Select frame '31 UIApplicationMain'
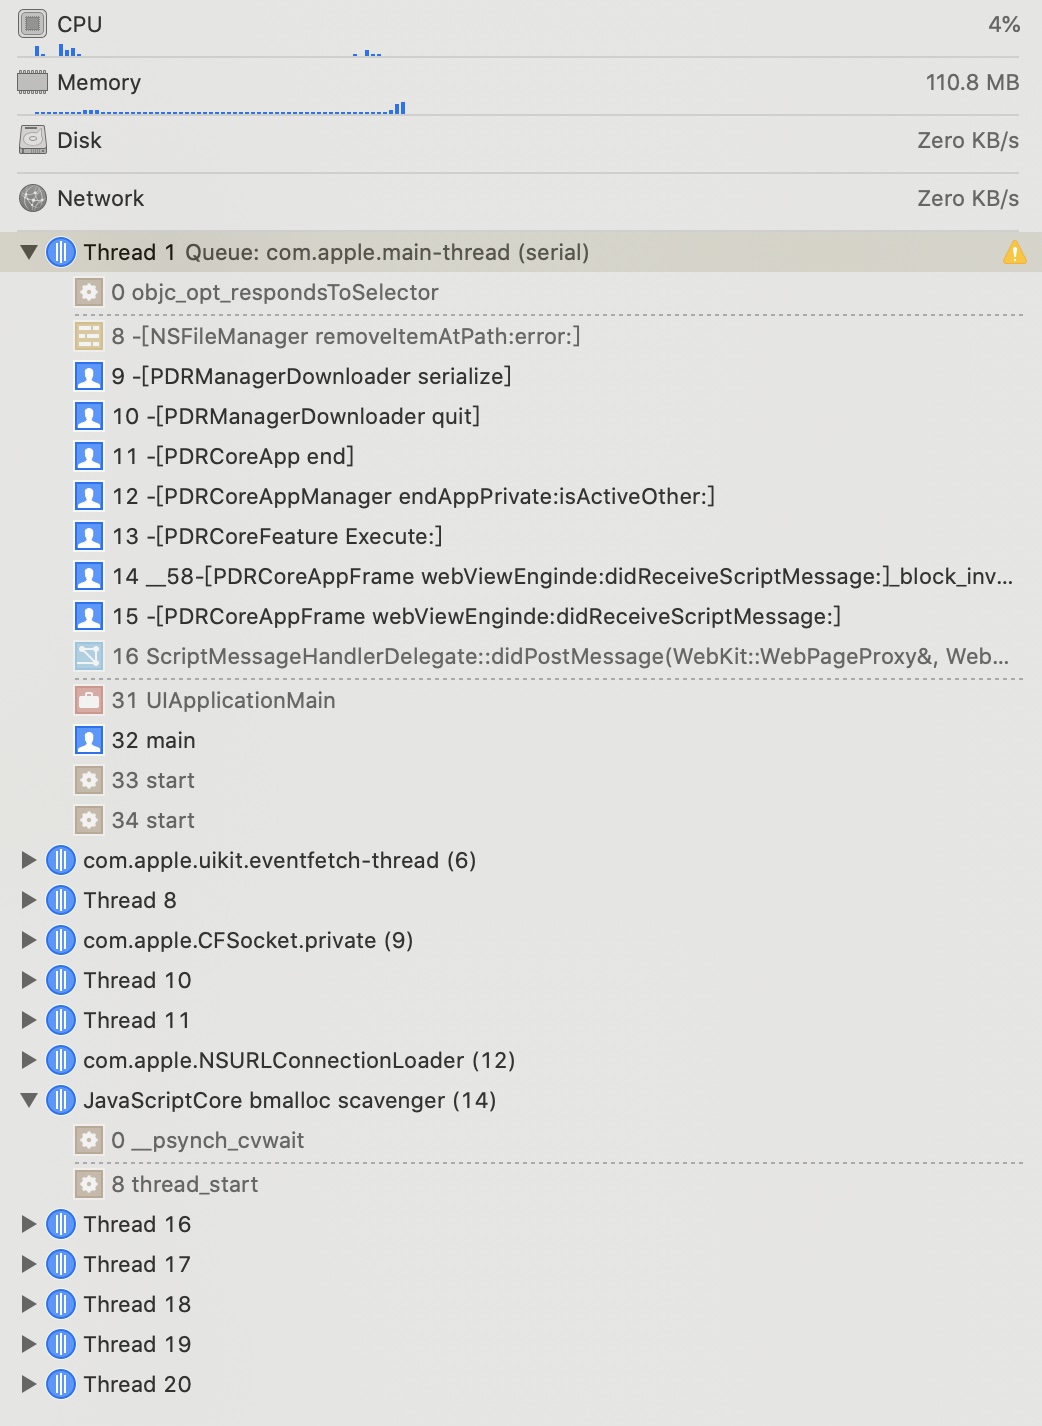Image resolution: width=1042 pixels, height=1426 pixels. click(223, 700)
